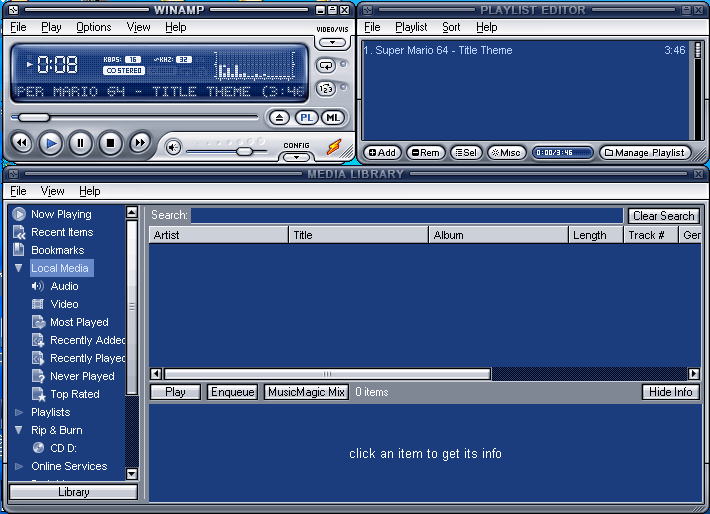Open the Video/Vis dropdown

click(332, 43)
